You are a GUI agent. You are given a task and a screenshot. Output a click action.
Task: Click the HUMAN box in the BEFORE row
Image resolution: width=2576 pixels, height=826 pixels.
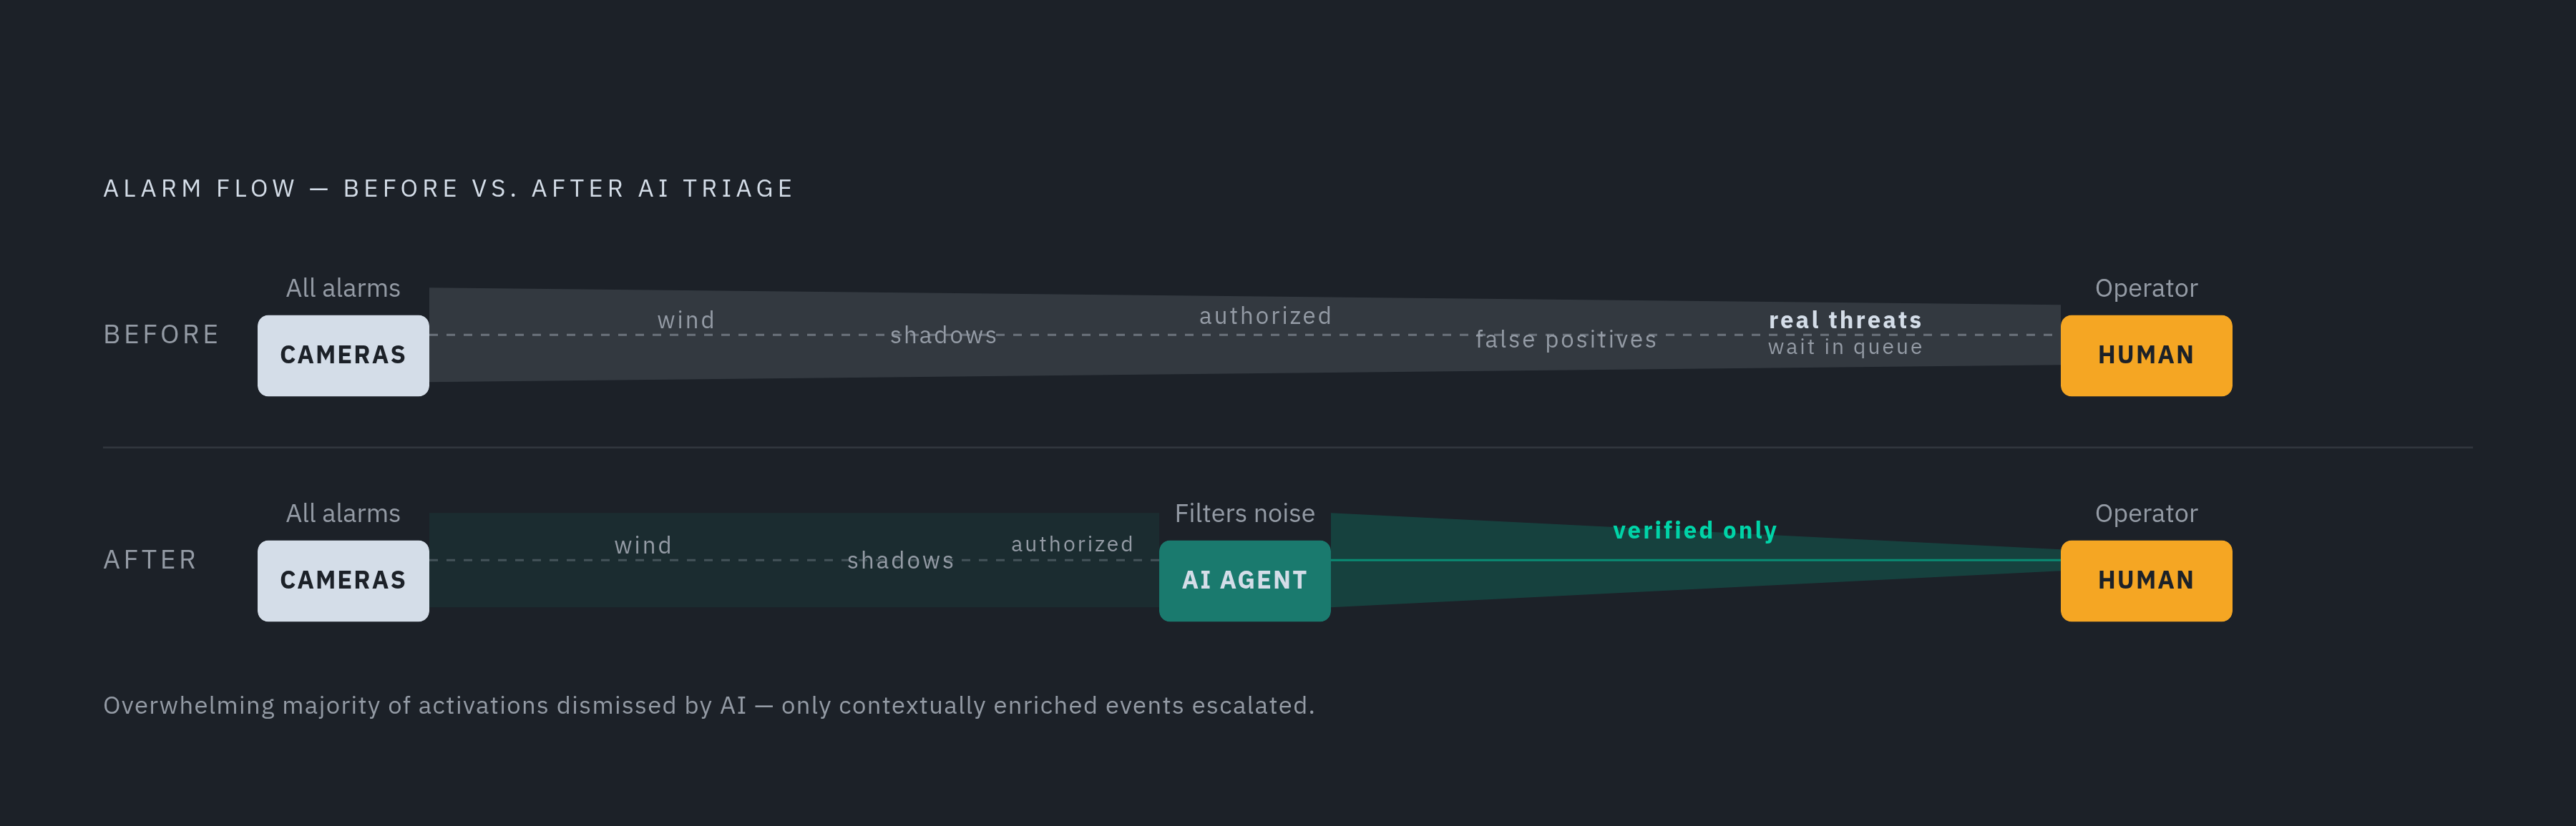tap(2146, 355)
